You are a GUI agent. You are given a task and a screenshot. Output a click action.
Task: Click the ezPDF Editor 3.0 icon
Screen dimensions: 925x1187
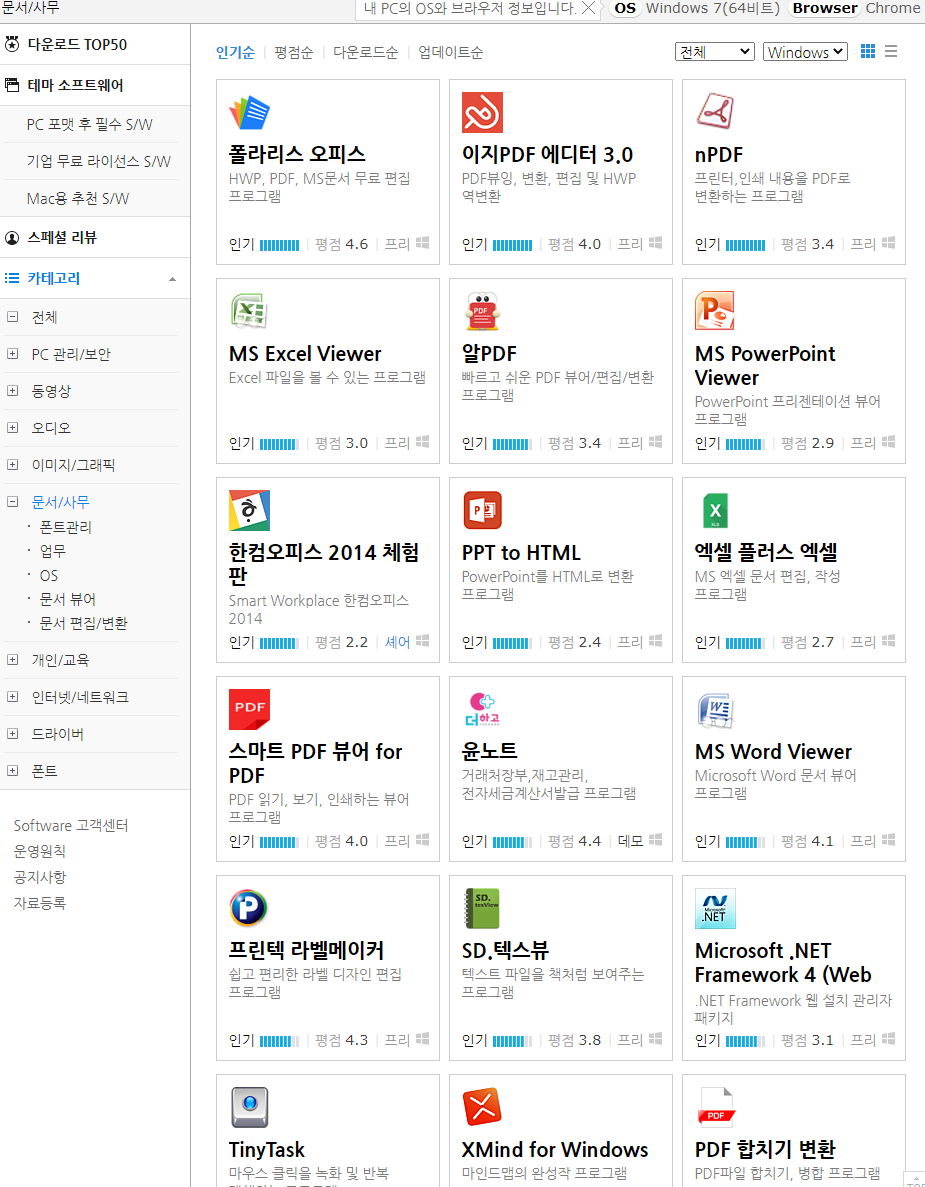pyautogui.click(x=482, y=112)
